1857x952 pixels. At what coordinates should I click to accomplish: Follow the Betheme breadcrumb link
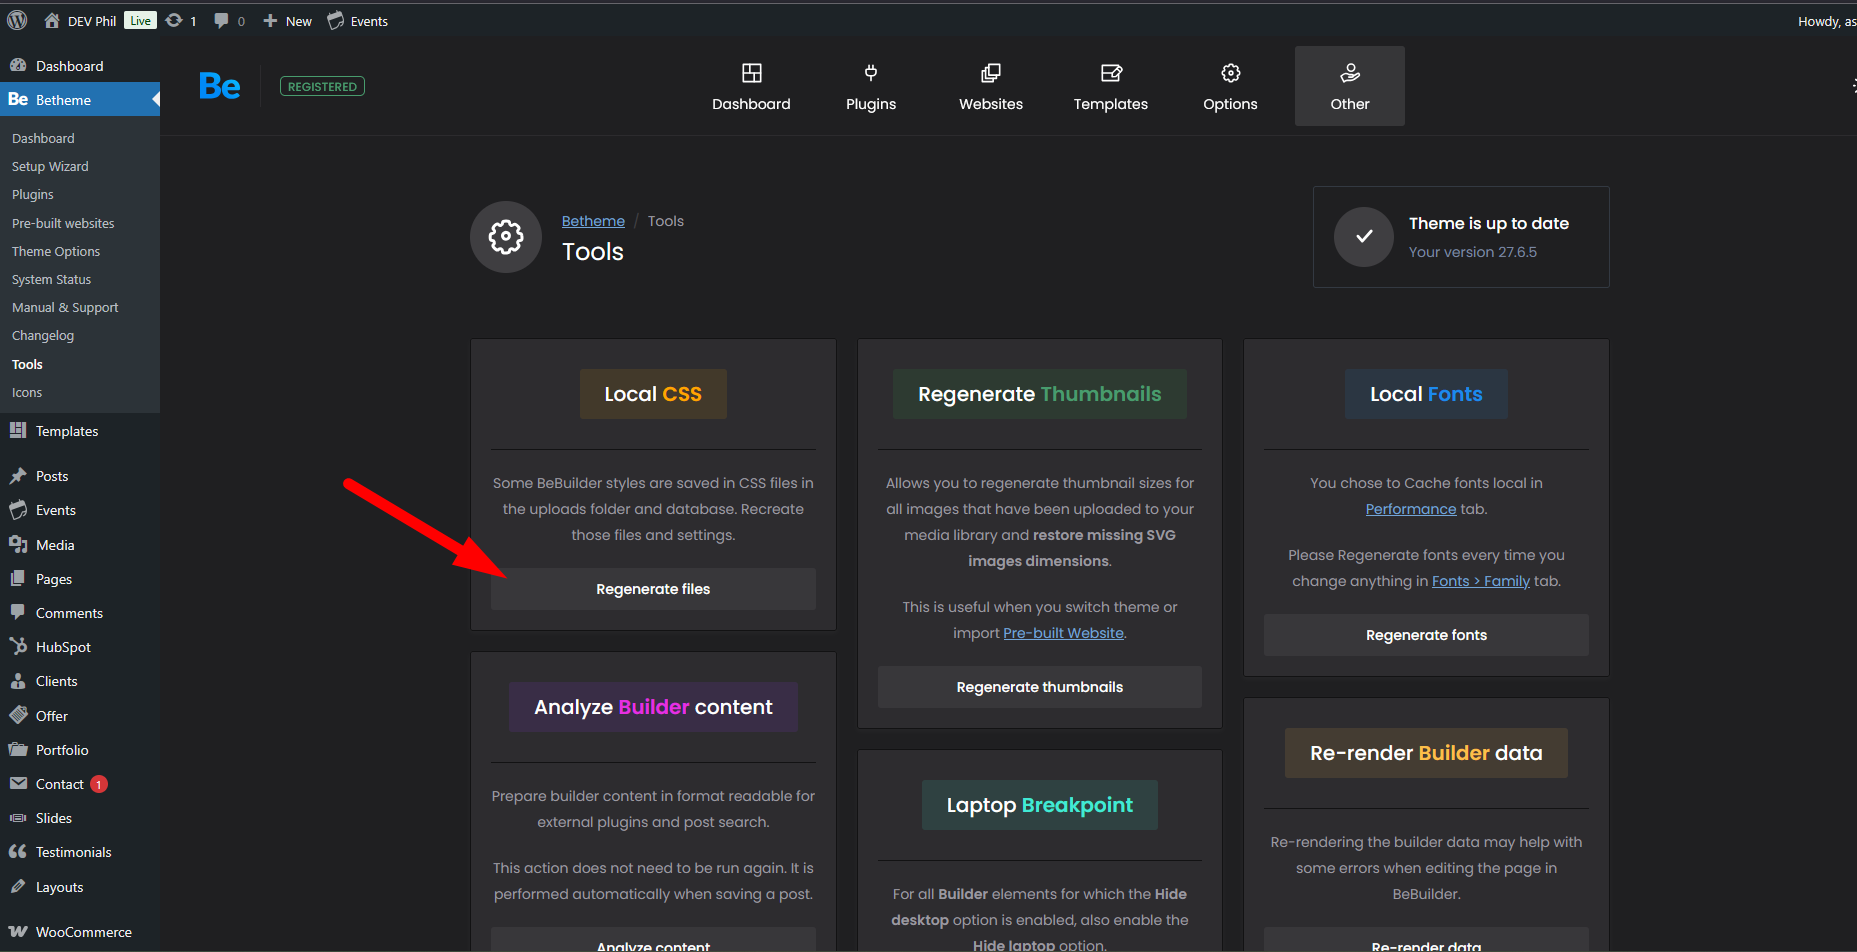coord(593,221)
